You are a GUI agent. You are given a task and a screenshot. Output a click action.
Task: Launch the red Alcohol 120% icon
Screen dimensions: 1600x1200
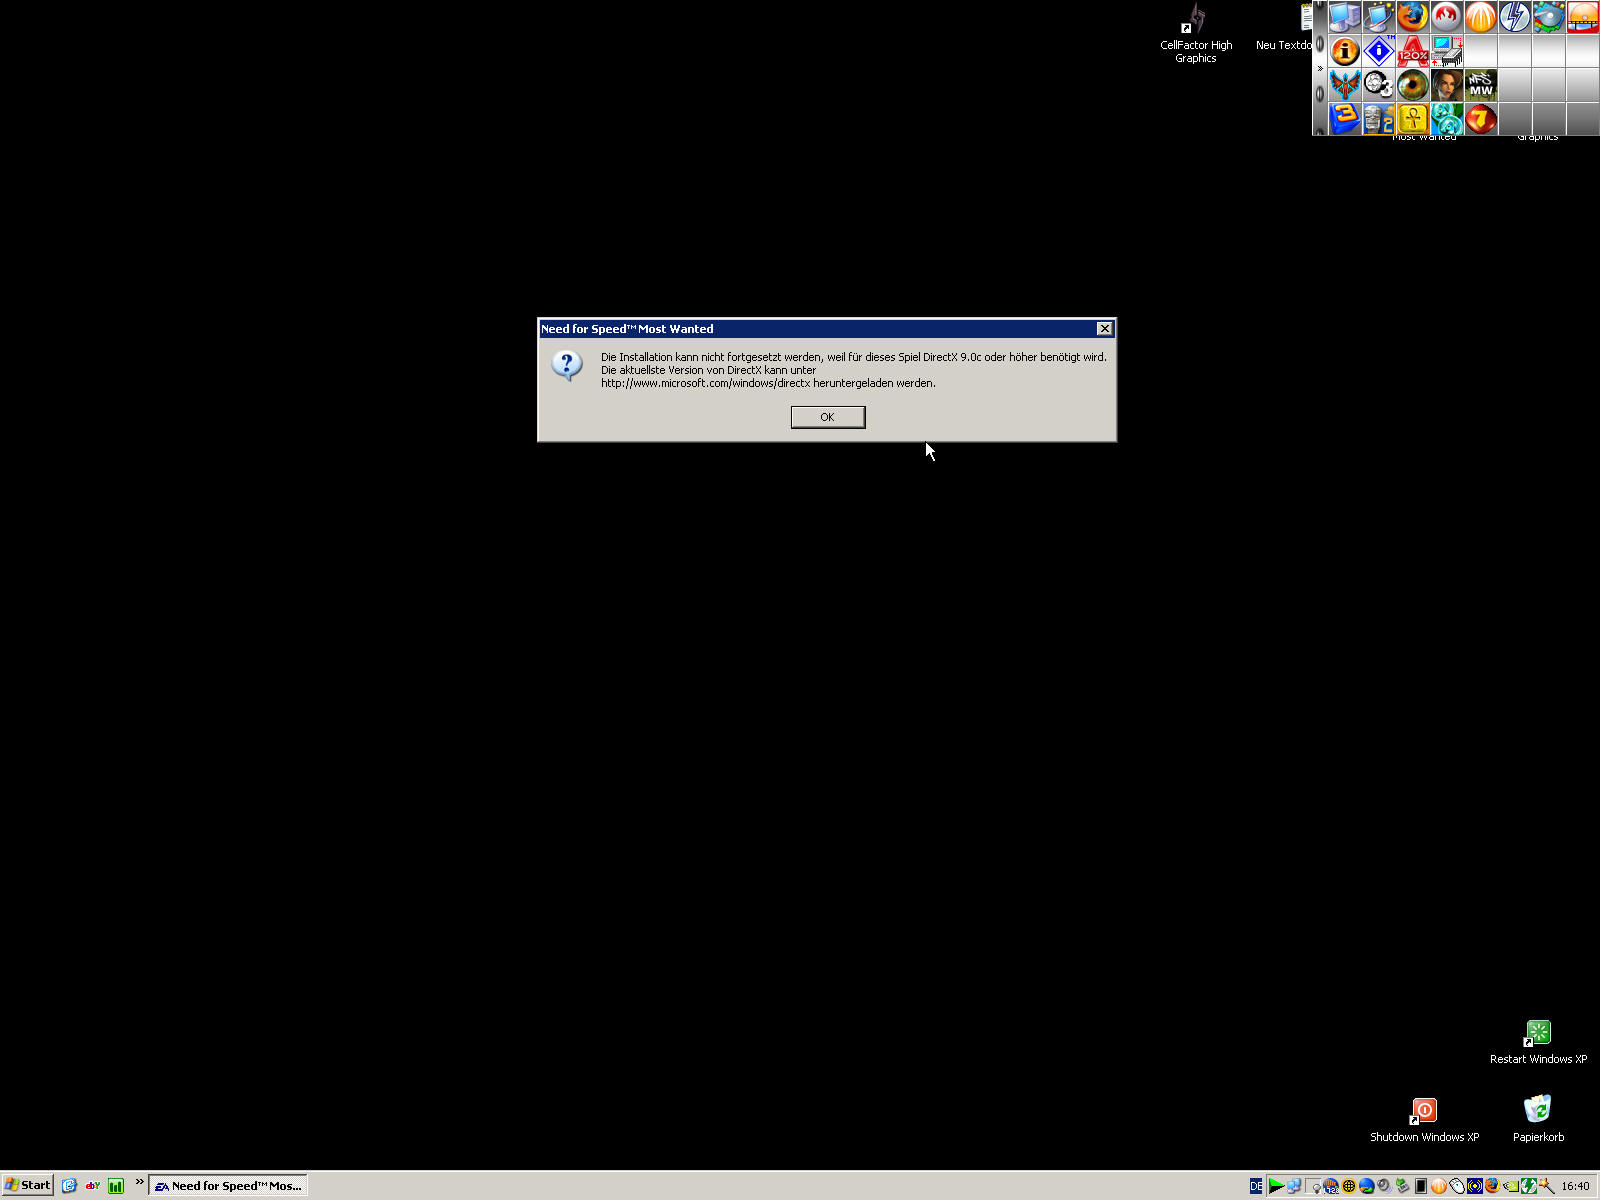[x=1413, y=51]
